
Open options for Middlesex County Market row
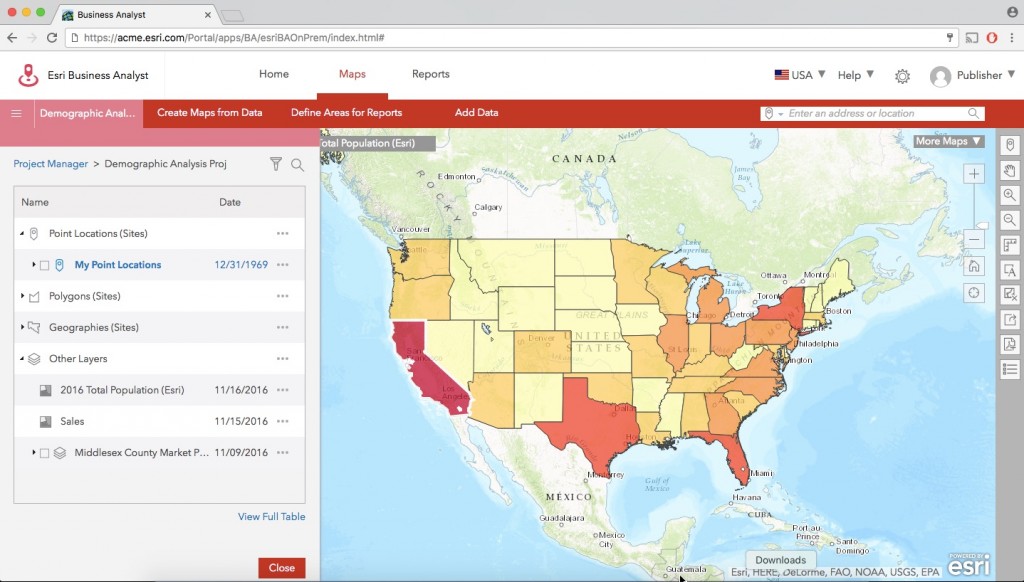[282, 453]
